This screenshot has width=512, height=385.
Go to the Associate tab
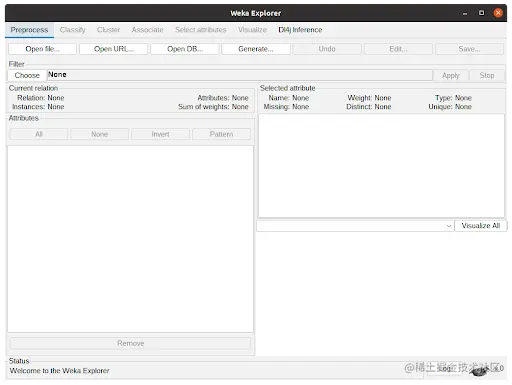pos(147,30)
